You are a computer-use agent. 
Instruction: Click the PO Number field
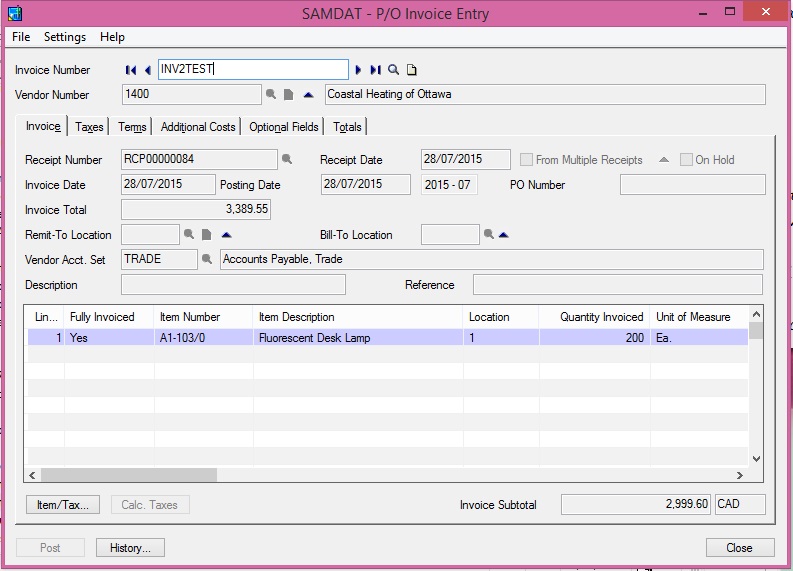click(692, 185)
